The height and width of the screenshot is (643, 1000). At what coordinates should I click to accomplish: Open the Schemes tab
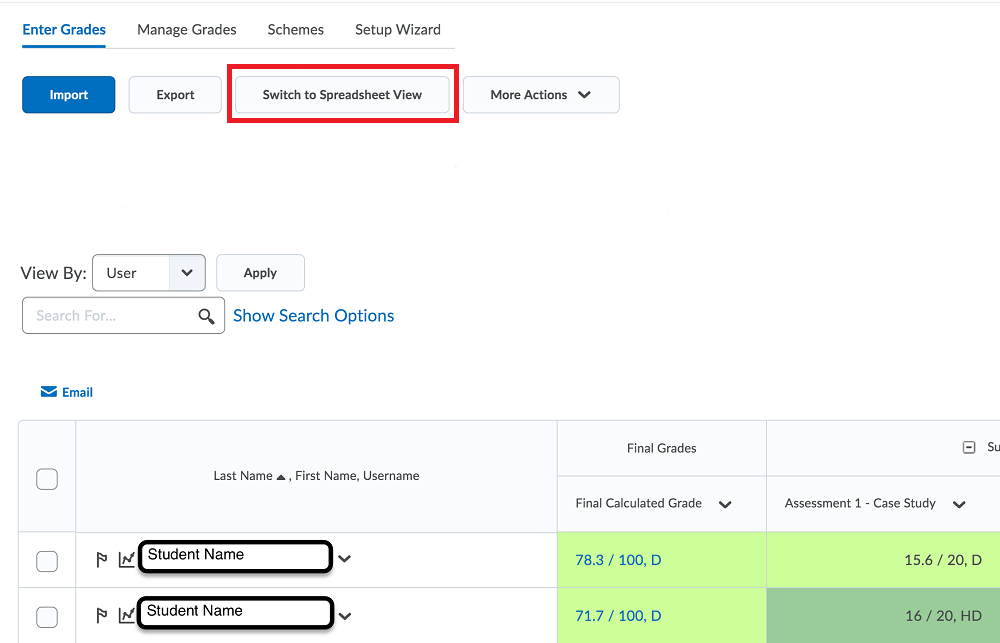coord(295,30)
